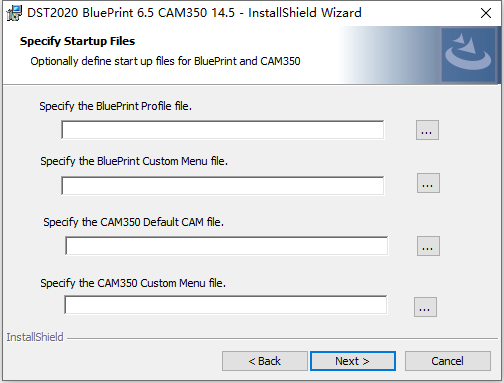504x383 pixels.
Task: Click the 'Optionally define start up files' description
Action: (x=165, y=61)
